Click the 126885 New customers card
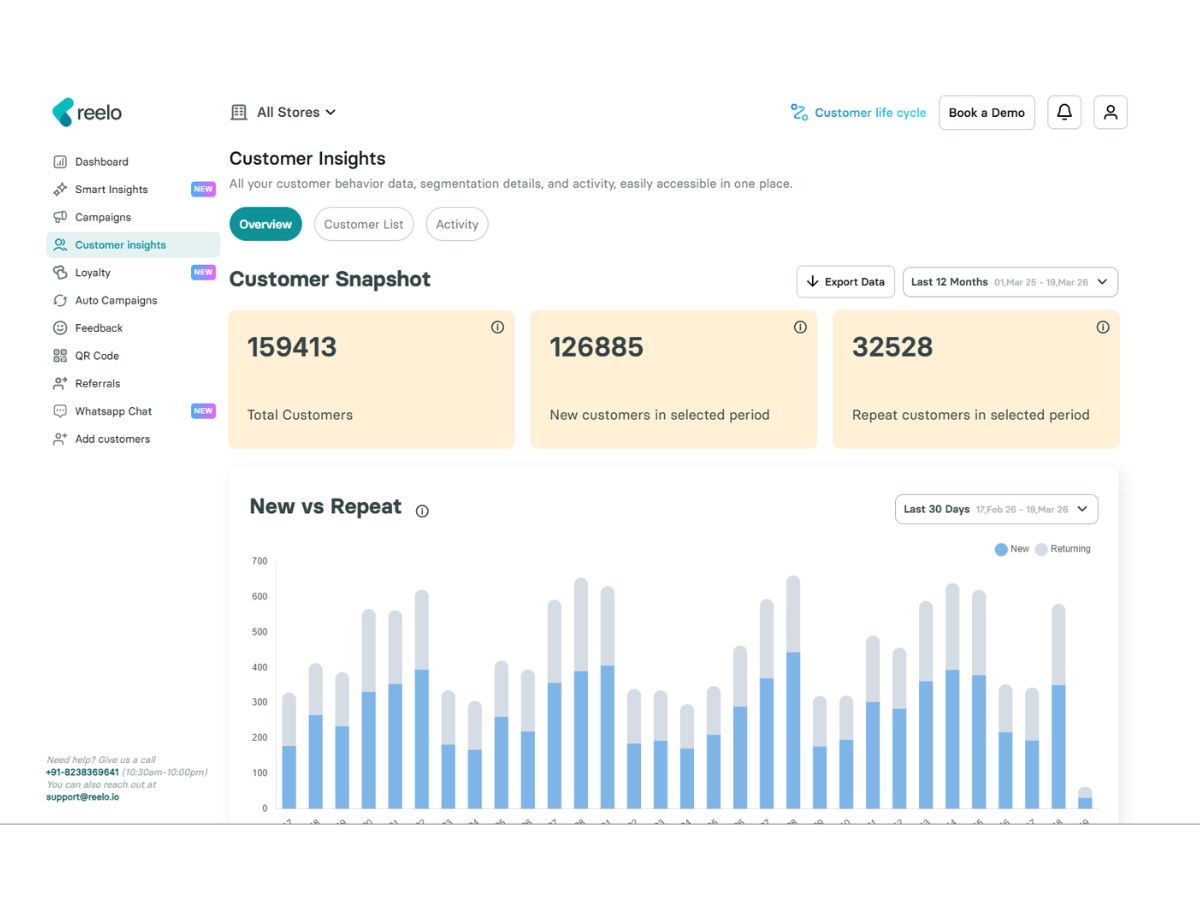 pos(673,379)
